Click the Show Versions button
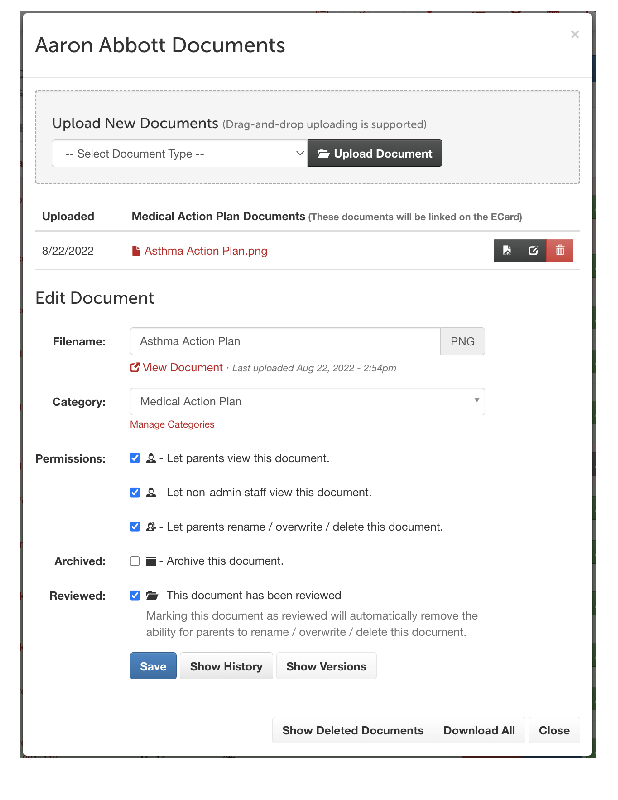Screen dimensions: 618x800 tap(326, 666)
